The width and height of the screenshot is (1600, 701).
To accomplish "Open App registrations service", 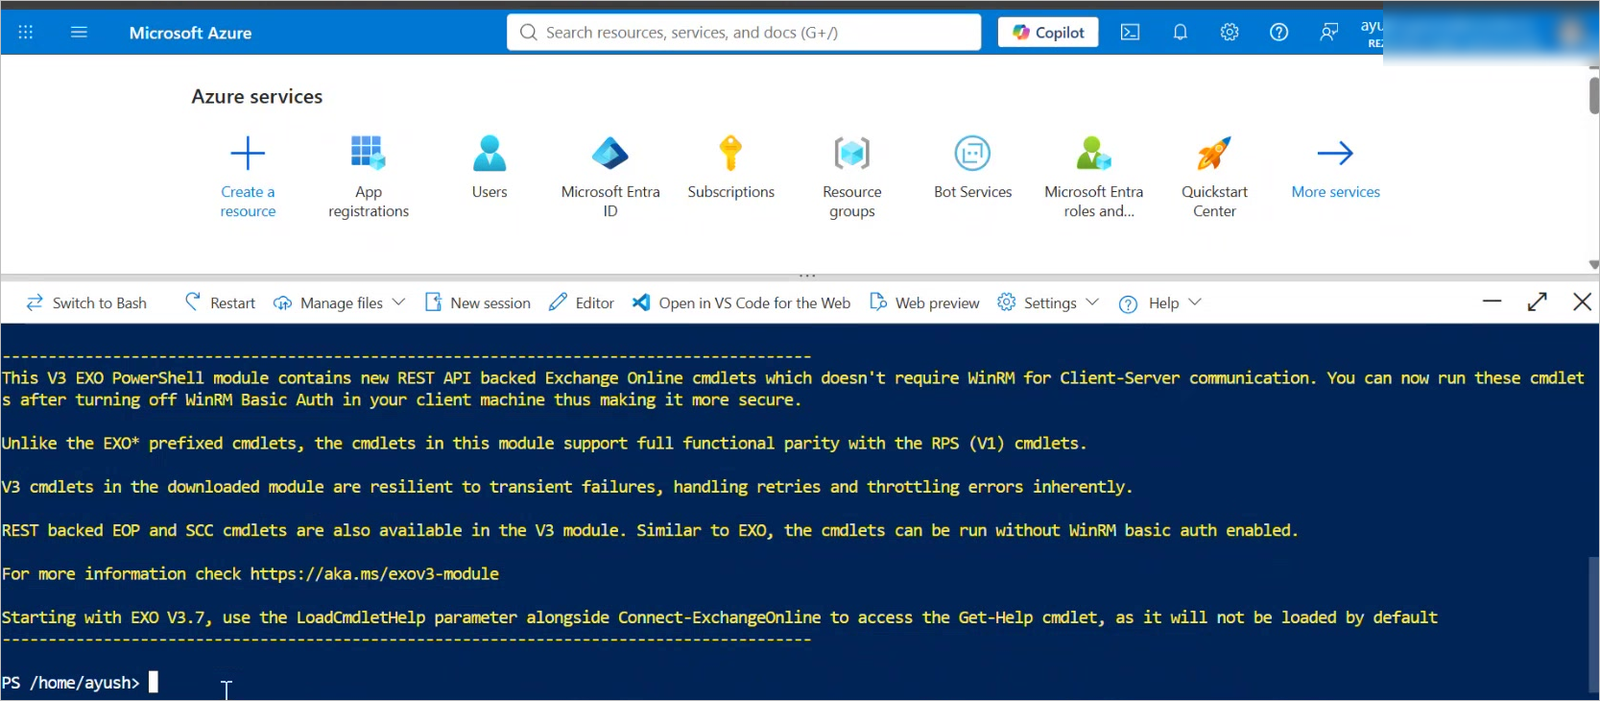I will 368,176.
